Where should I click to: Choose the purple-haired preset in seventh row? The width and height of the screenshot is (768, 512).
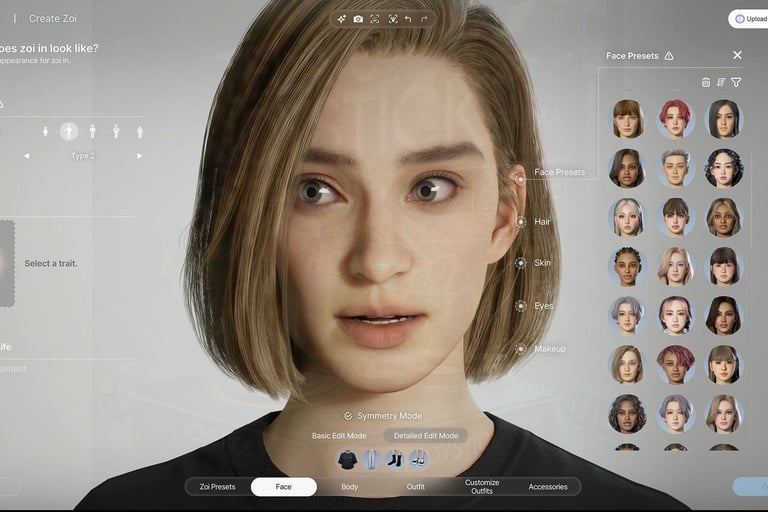click(x=675, y=414)
